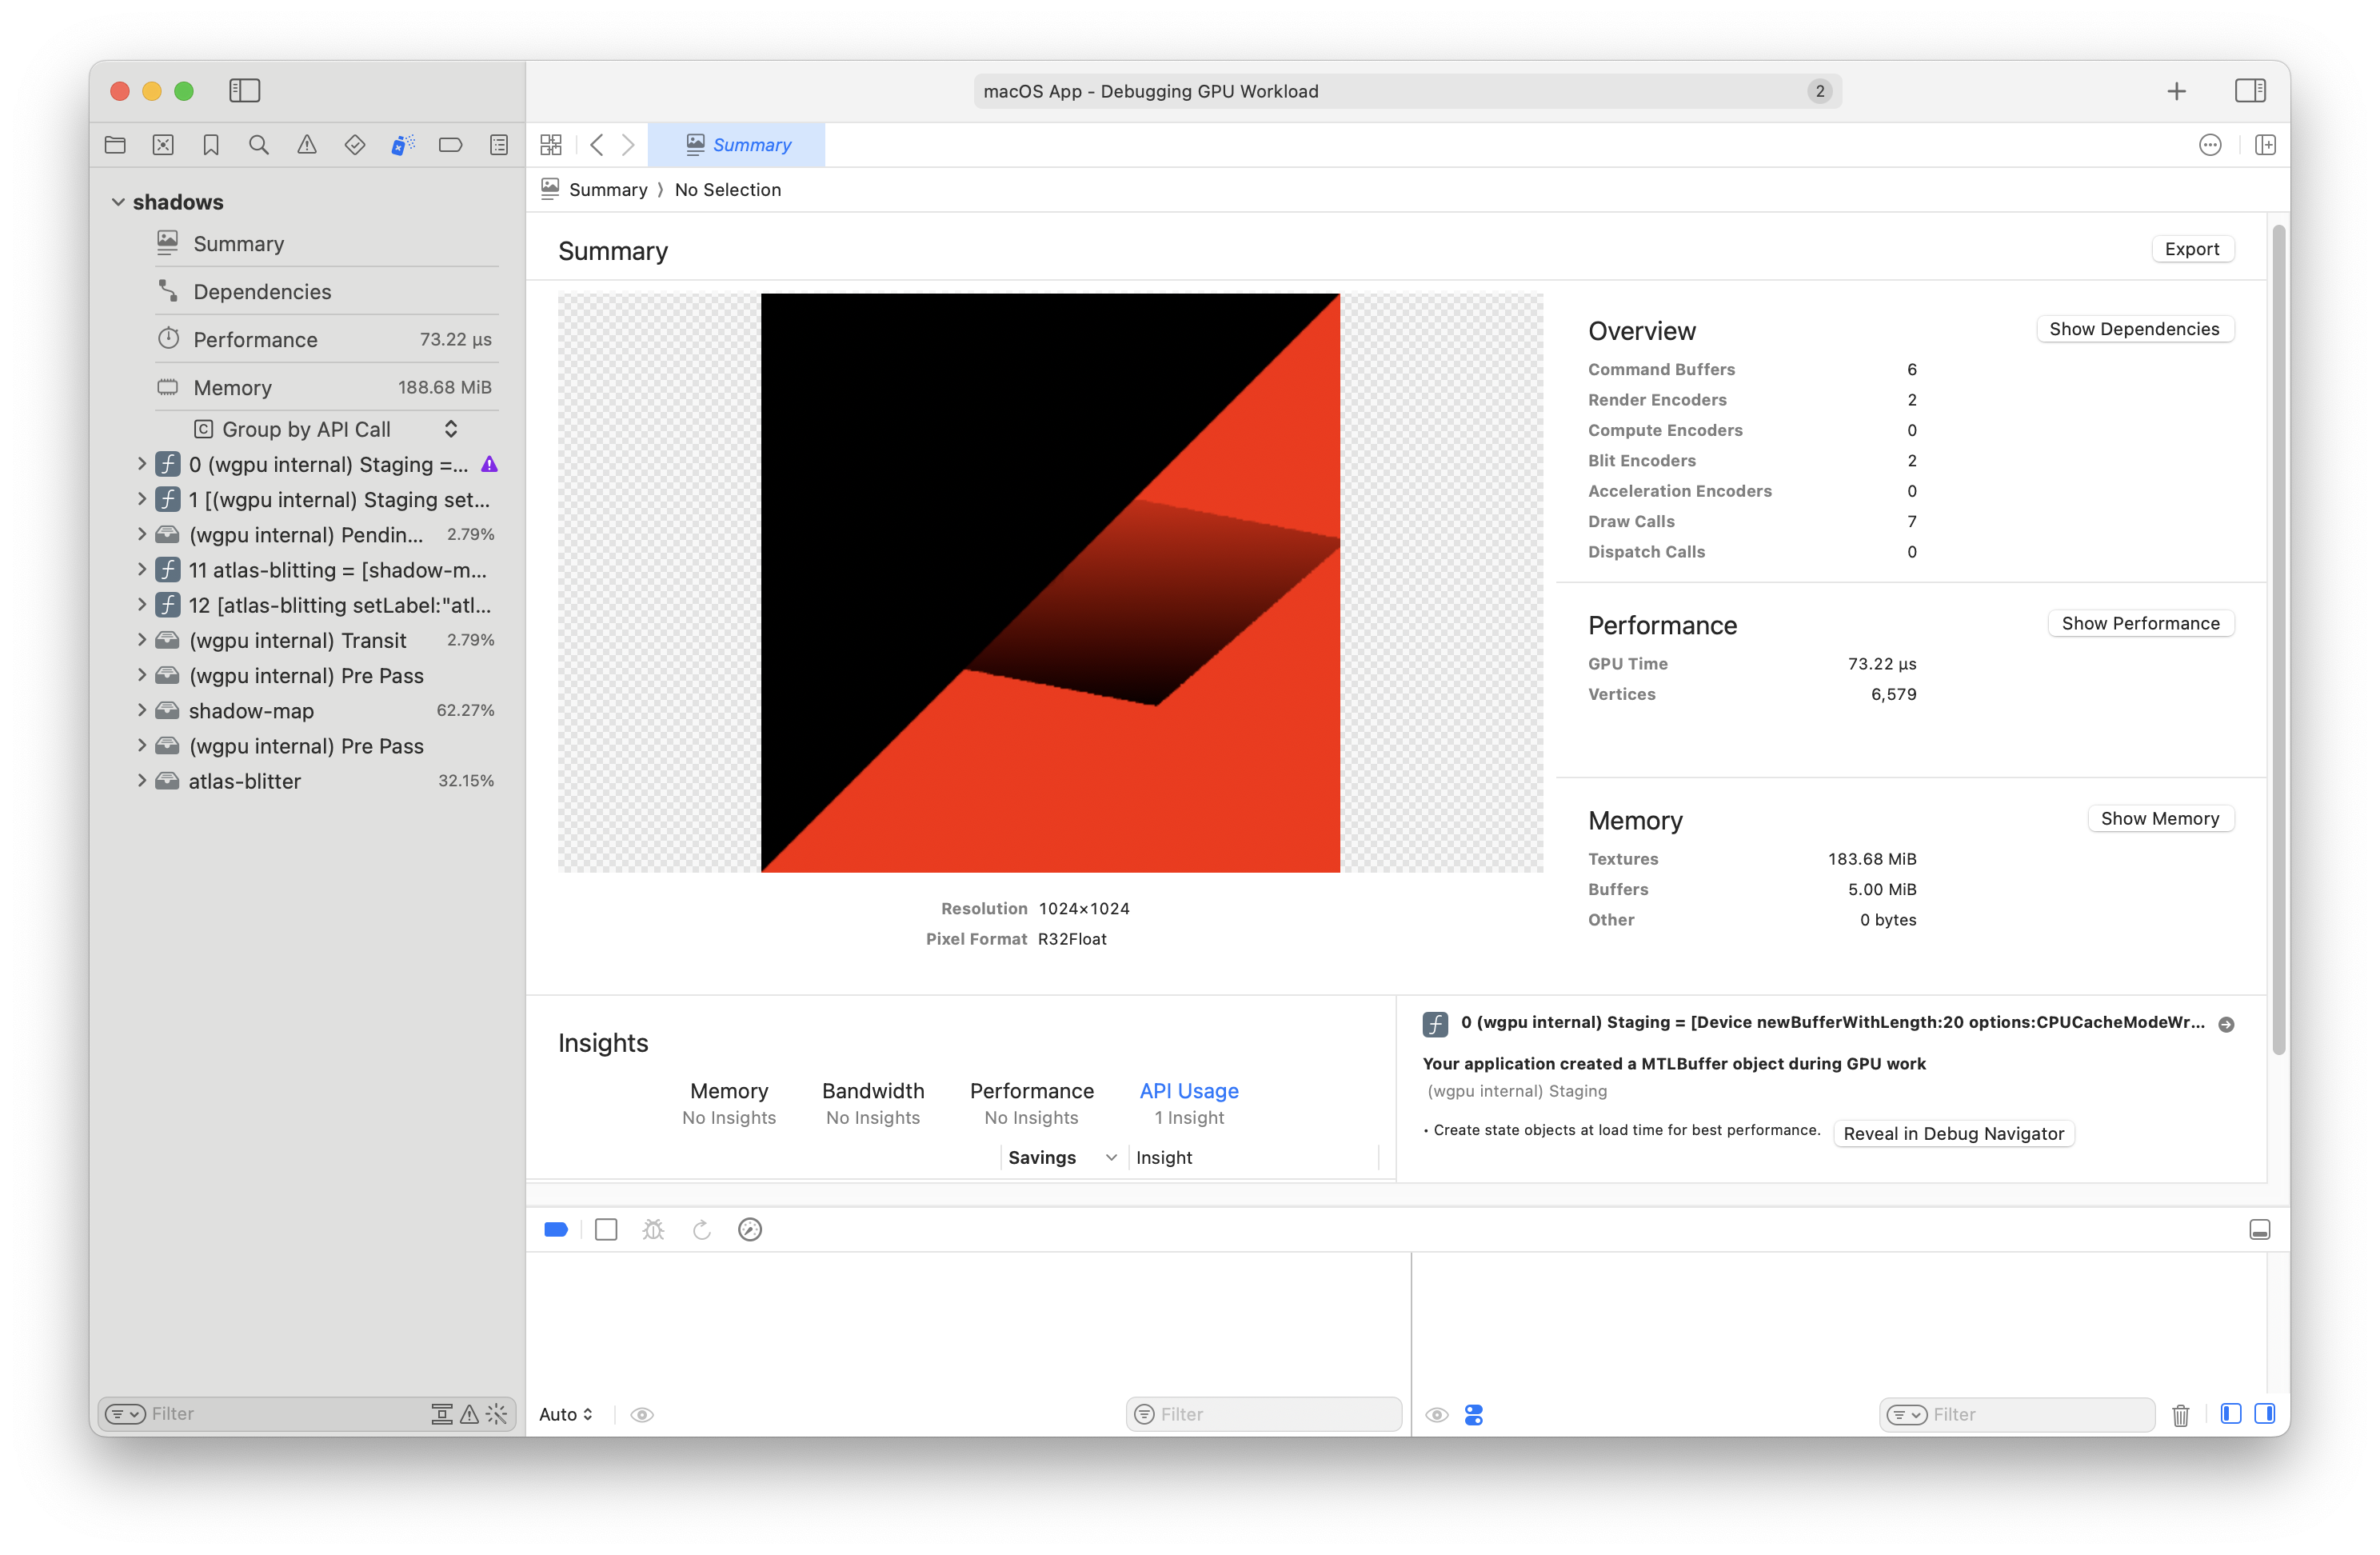The height and width of the screenshot is (1555, 2380).
Task: Open the Breakpoint navigator icon
Action: coord(451,145)
